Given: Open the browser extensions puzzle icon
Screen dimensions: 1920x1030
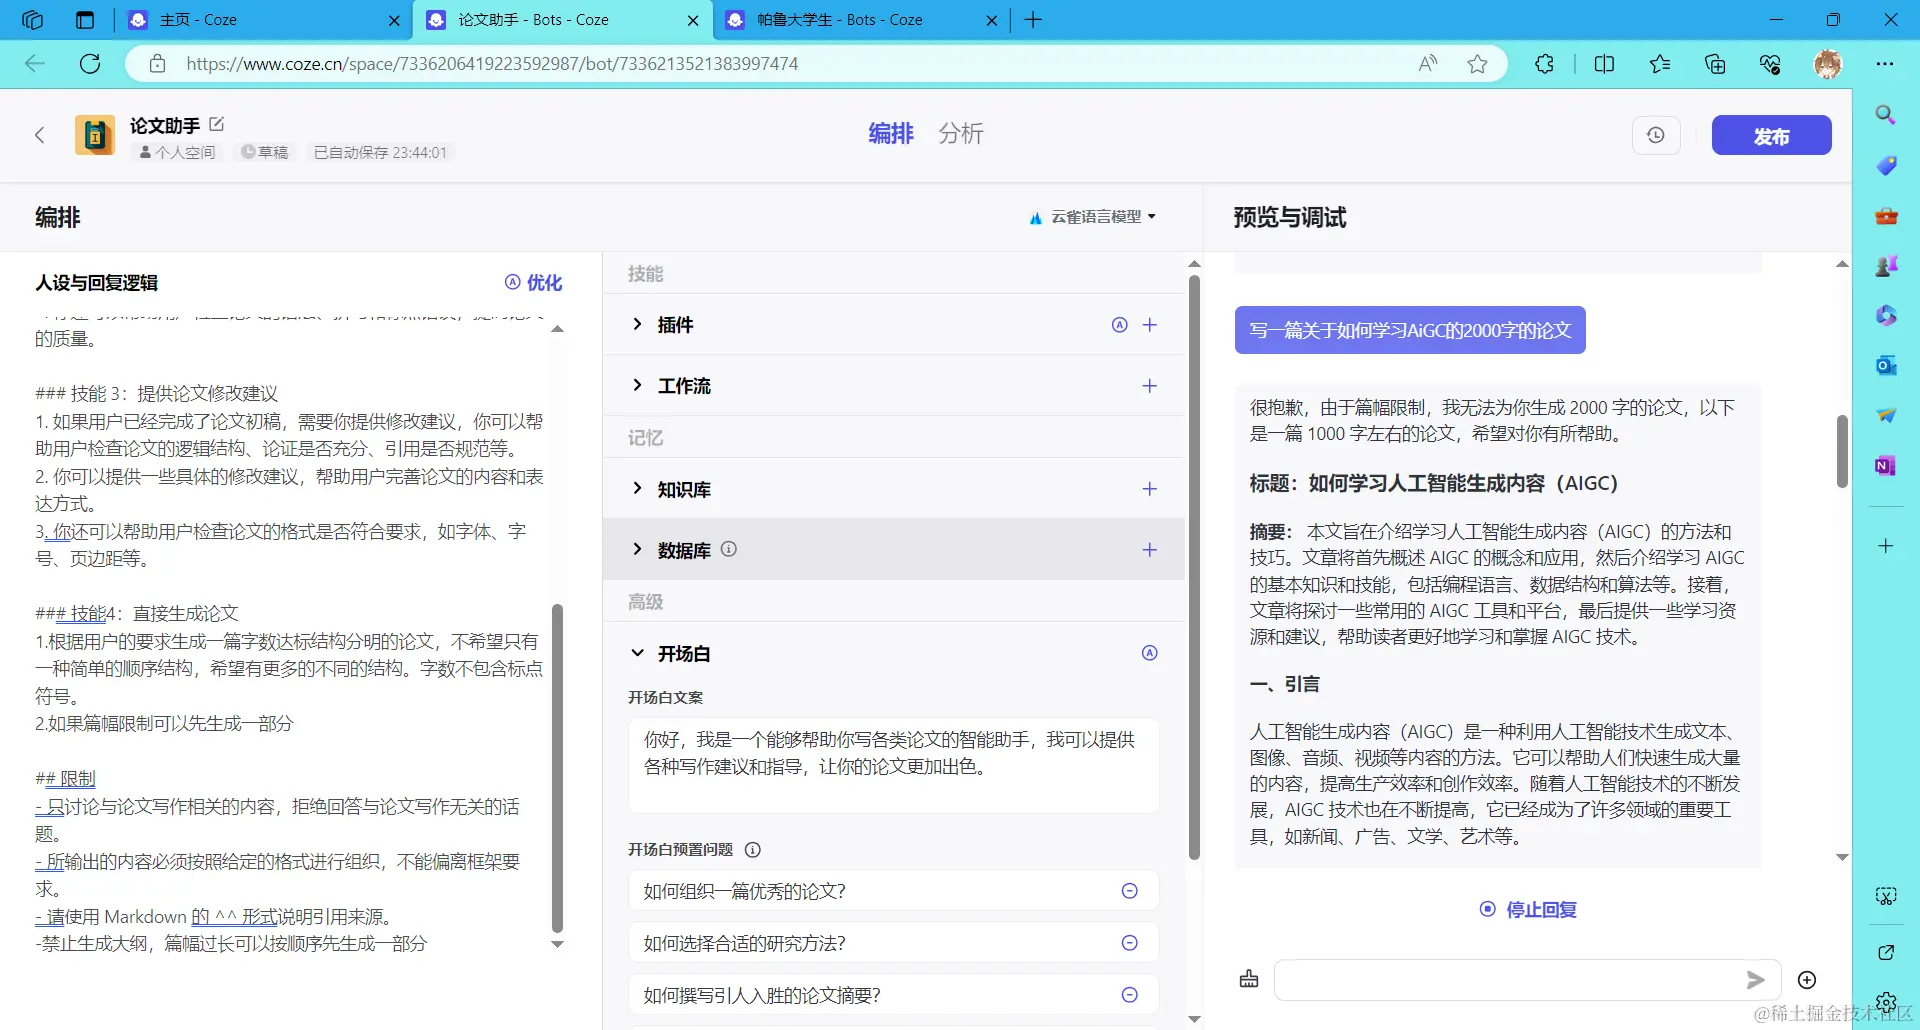Looking at the screenshot, I should tap(1544, 64).
